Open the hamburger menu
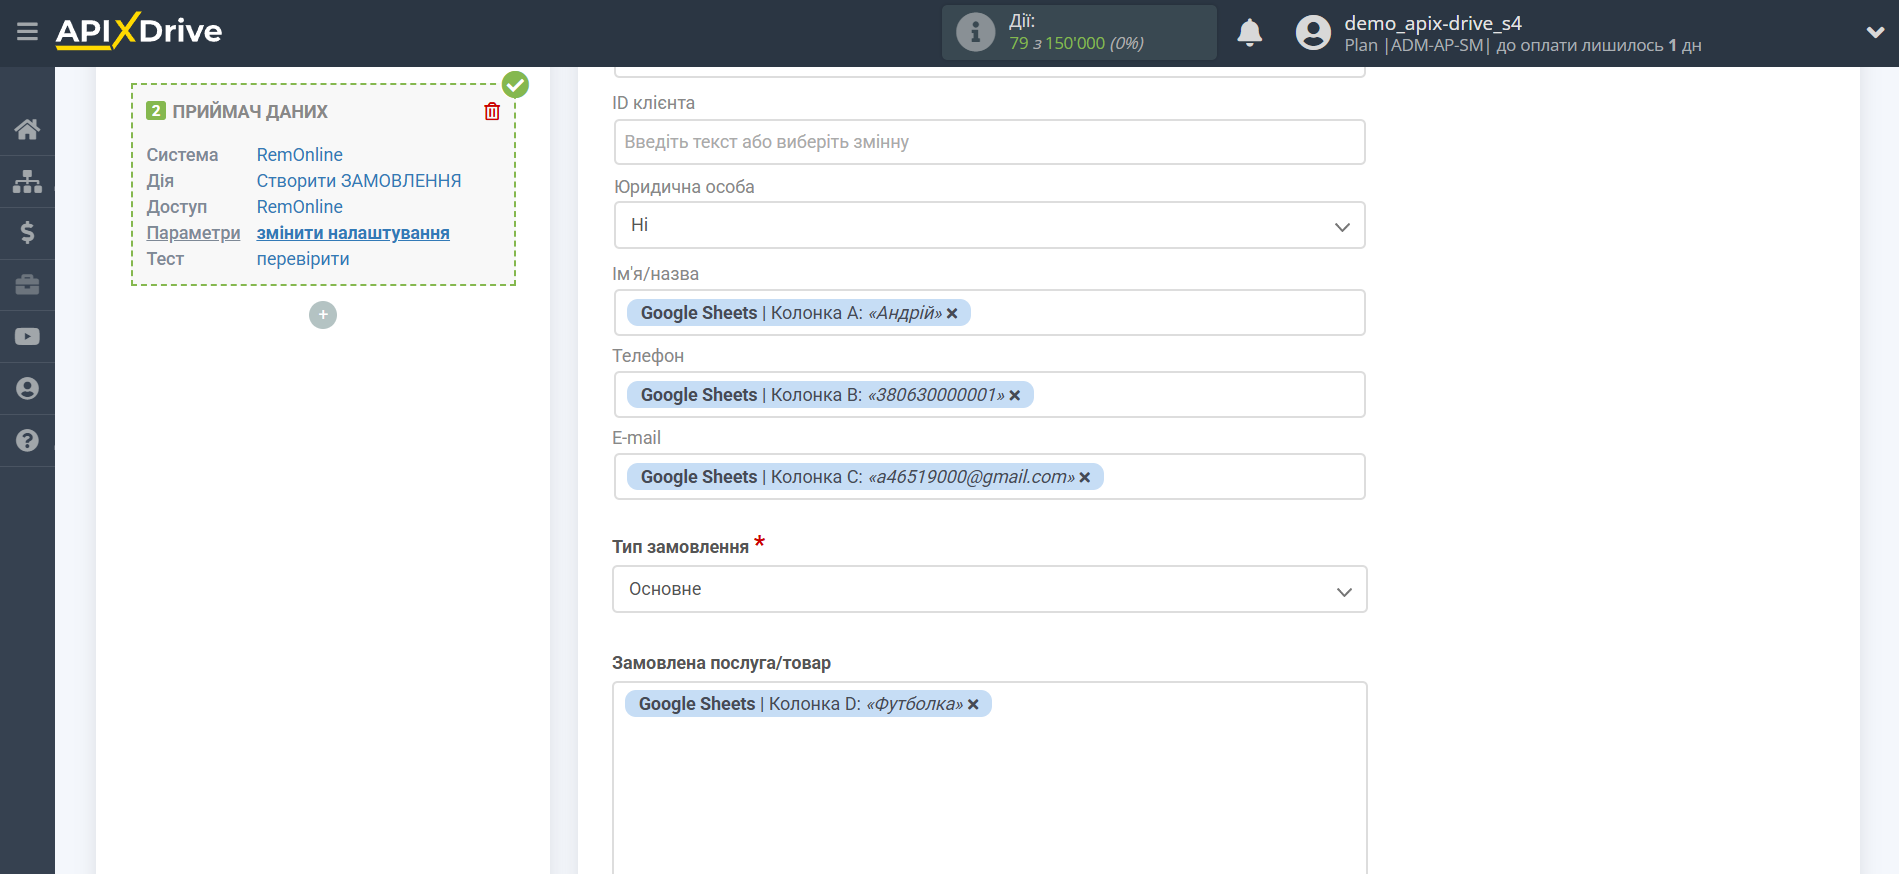Image resolution: width=1899 pixels, height=874 pixels. (x=27, y=32)
